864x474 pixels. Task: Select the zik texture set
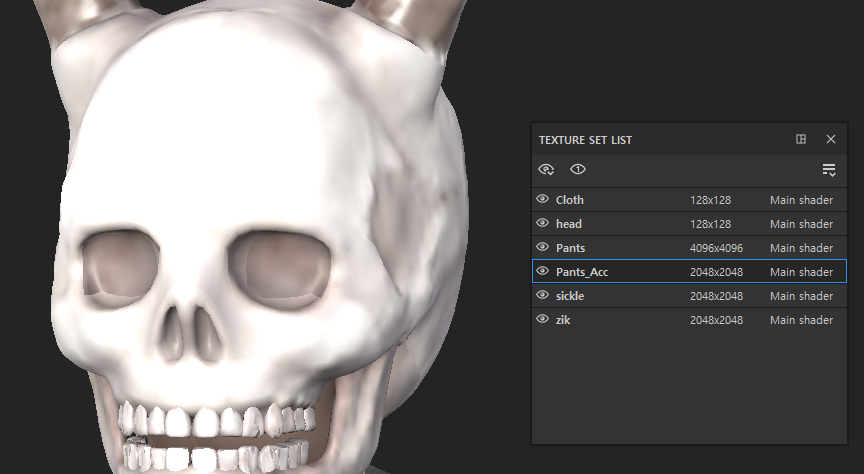[563, 320]
